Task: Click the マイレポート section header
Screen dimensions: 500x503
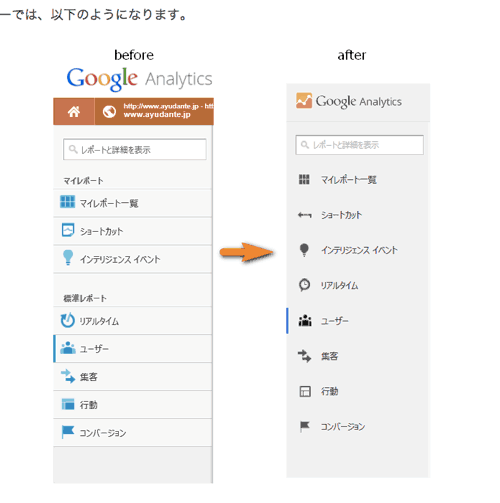Action: pos(83,181)
